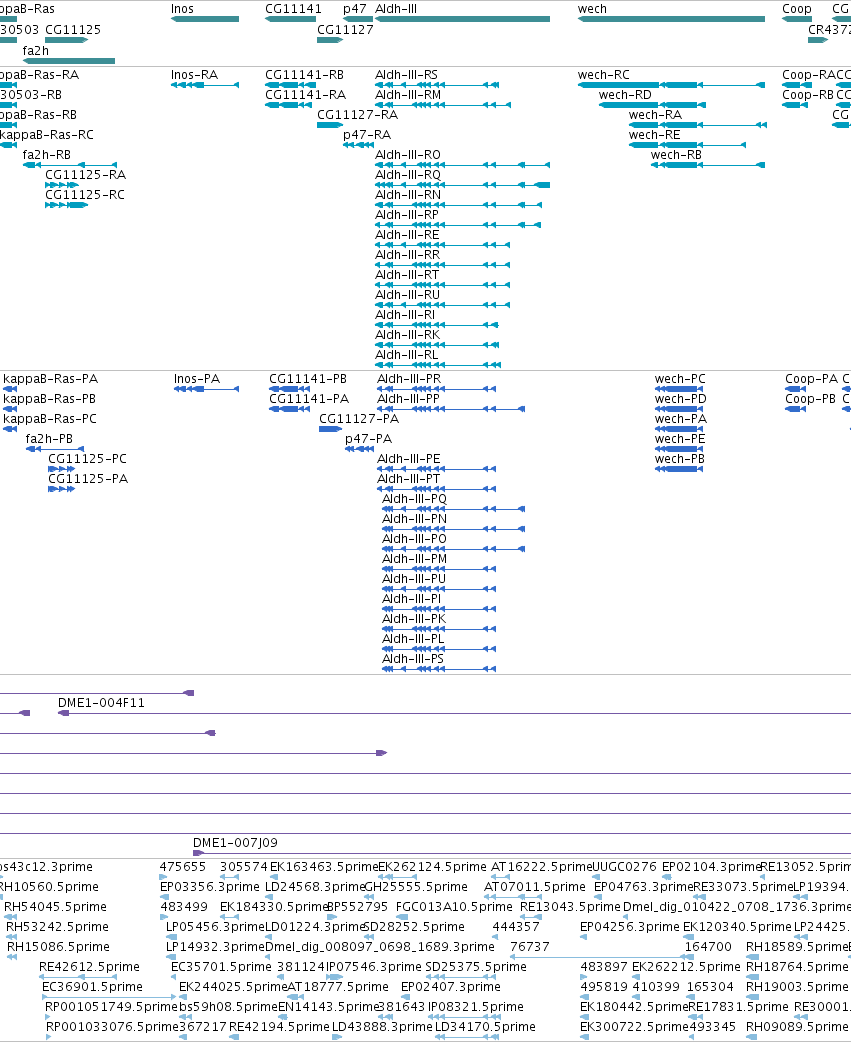851x1042 pixels.
Task: Click the p47-RA transcript
Action: point(359,145)
